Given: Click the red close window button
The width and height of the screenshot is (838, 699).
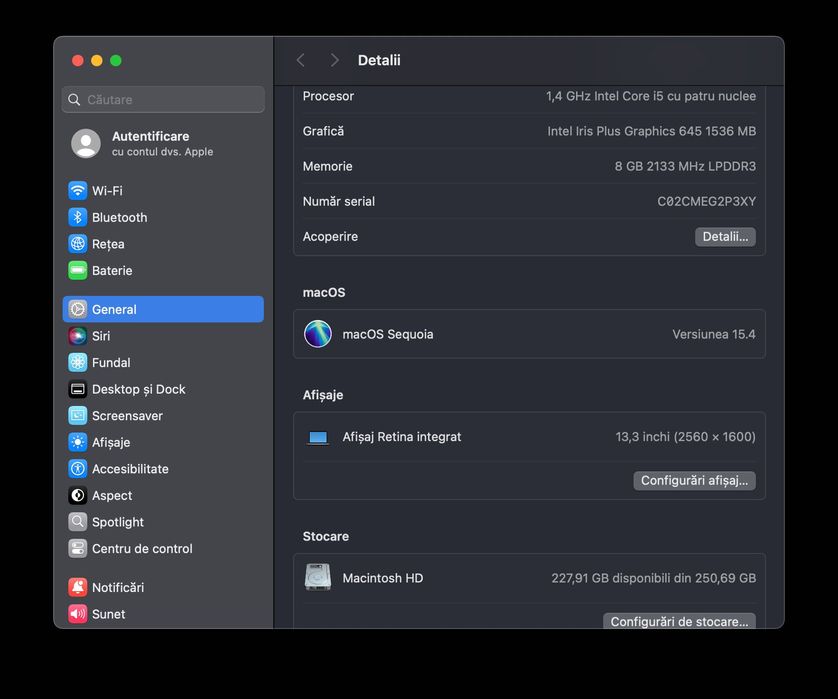Looking at the screenshot, I should 77,60.
